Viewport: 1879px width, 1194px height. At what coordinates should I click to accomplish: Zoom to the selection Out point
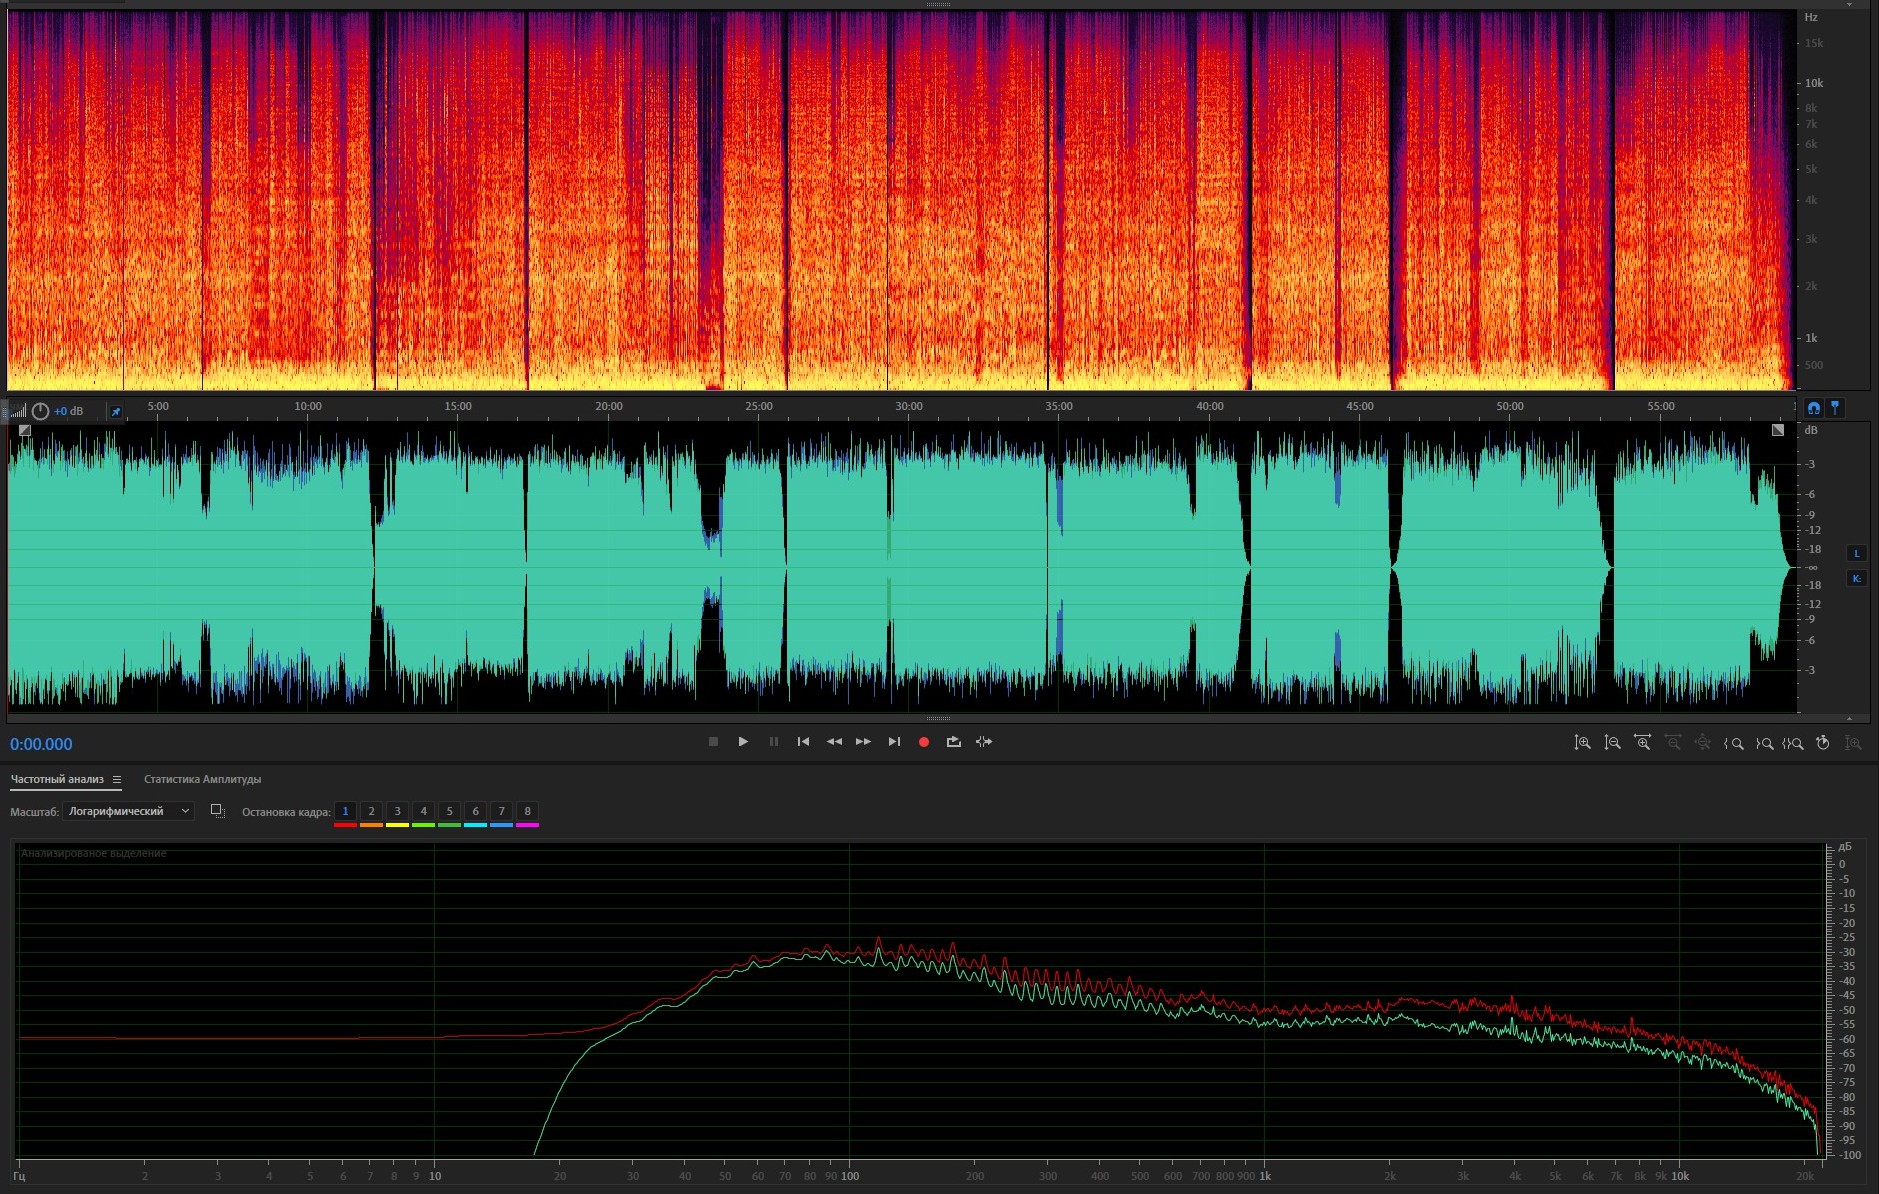coord(1764,743)
